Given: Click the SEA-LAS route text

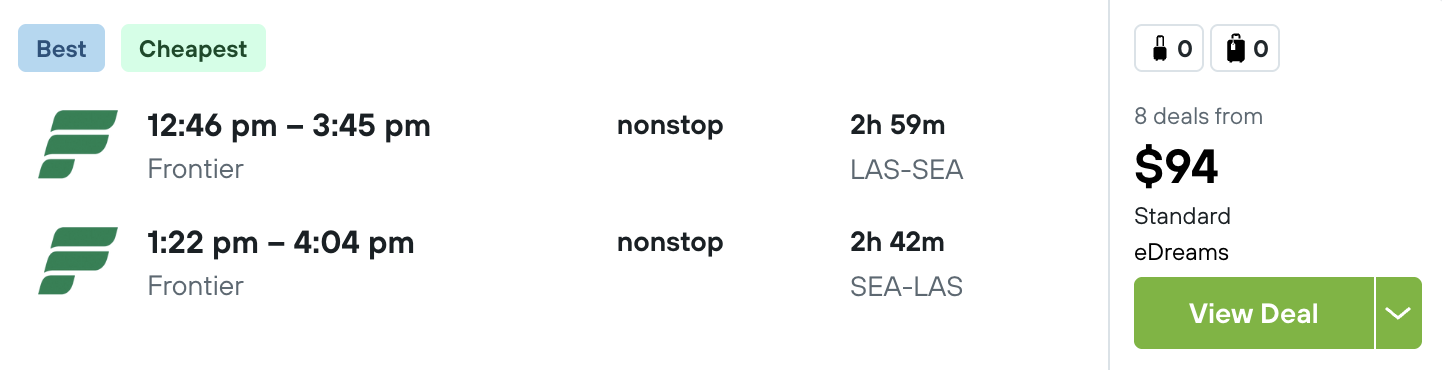Looking at the screenshot, I should point(907,287).
